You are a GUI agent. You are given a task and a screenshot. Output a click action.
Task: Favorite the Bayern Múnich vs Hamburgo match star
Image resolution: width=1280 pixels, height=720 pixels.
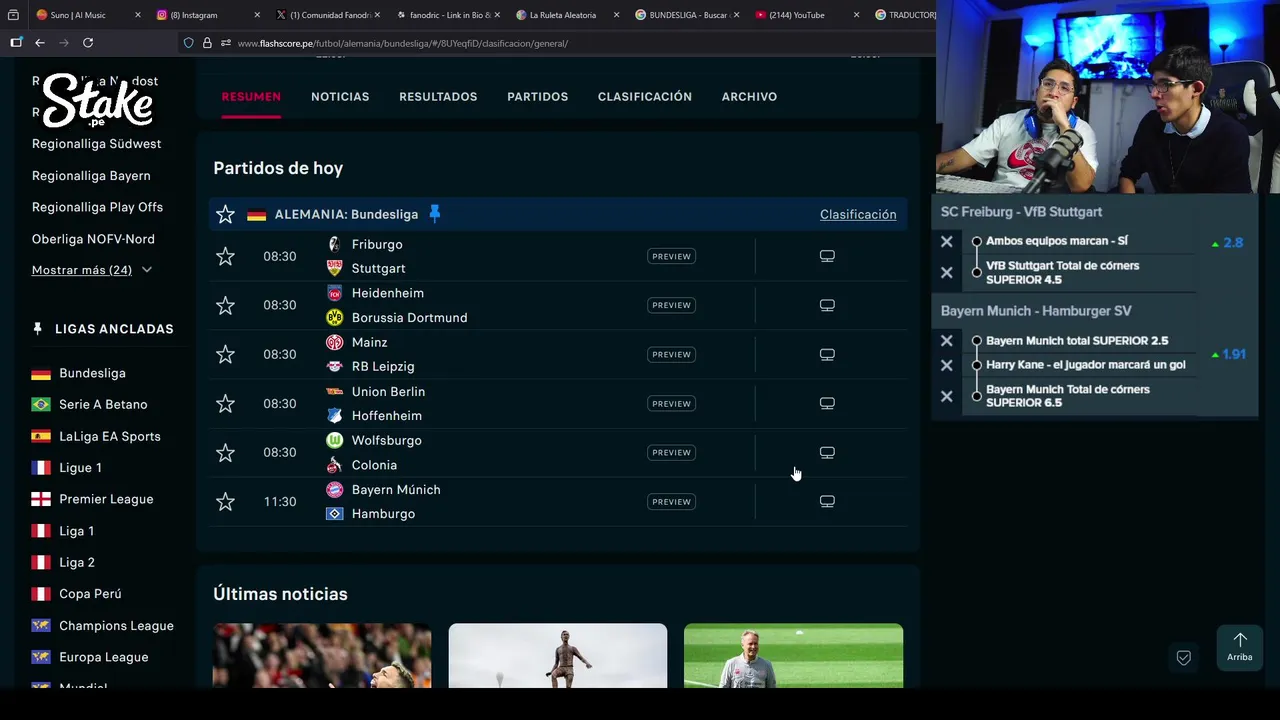(225, 501)
